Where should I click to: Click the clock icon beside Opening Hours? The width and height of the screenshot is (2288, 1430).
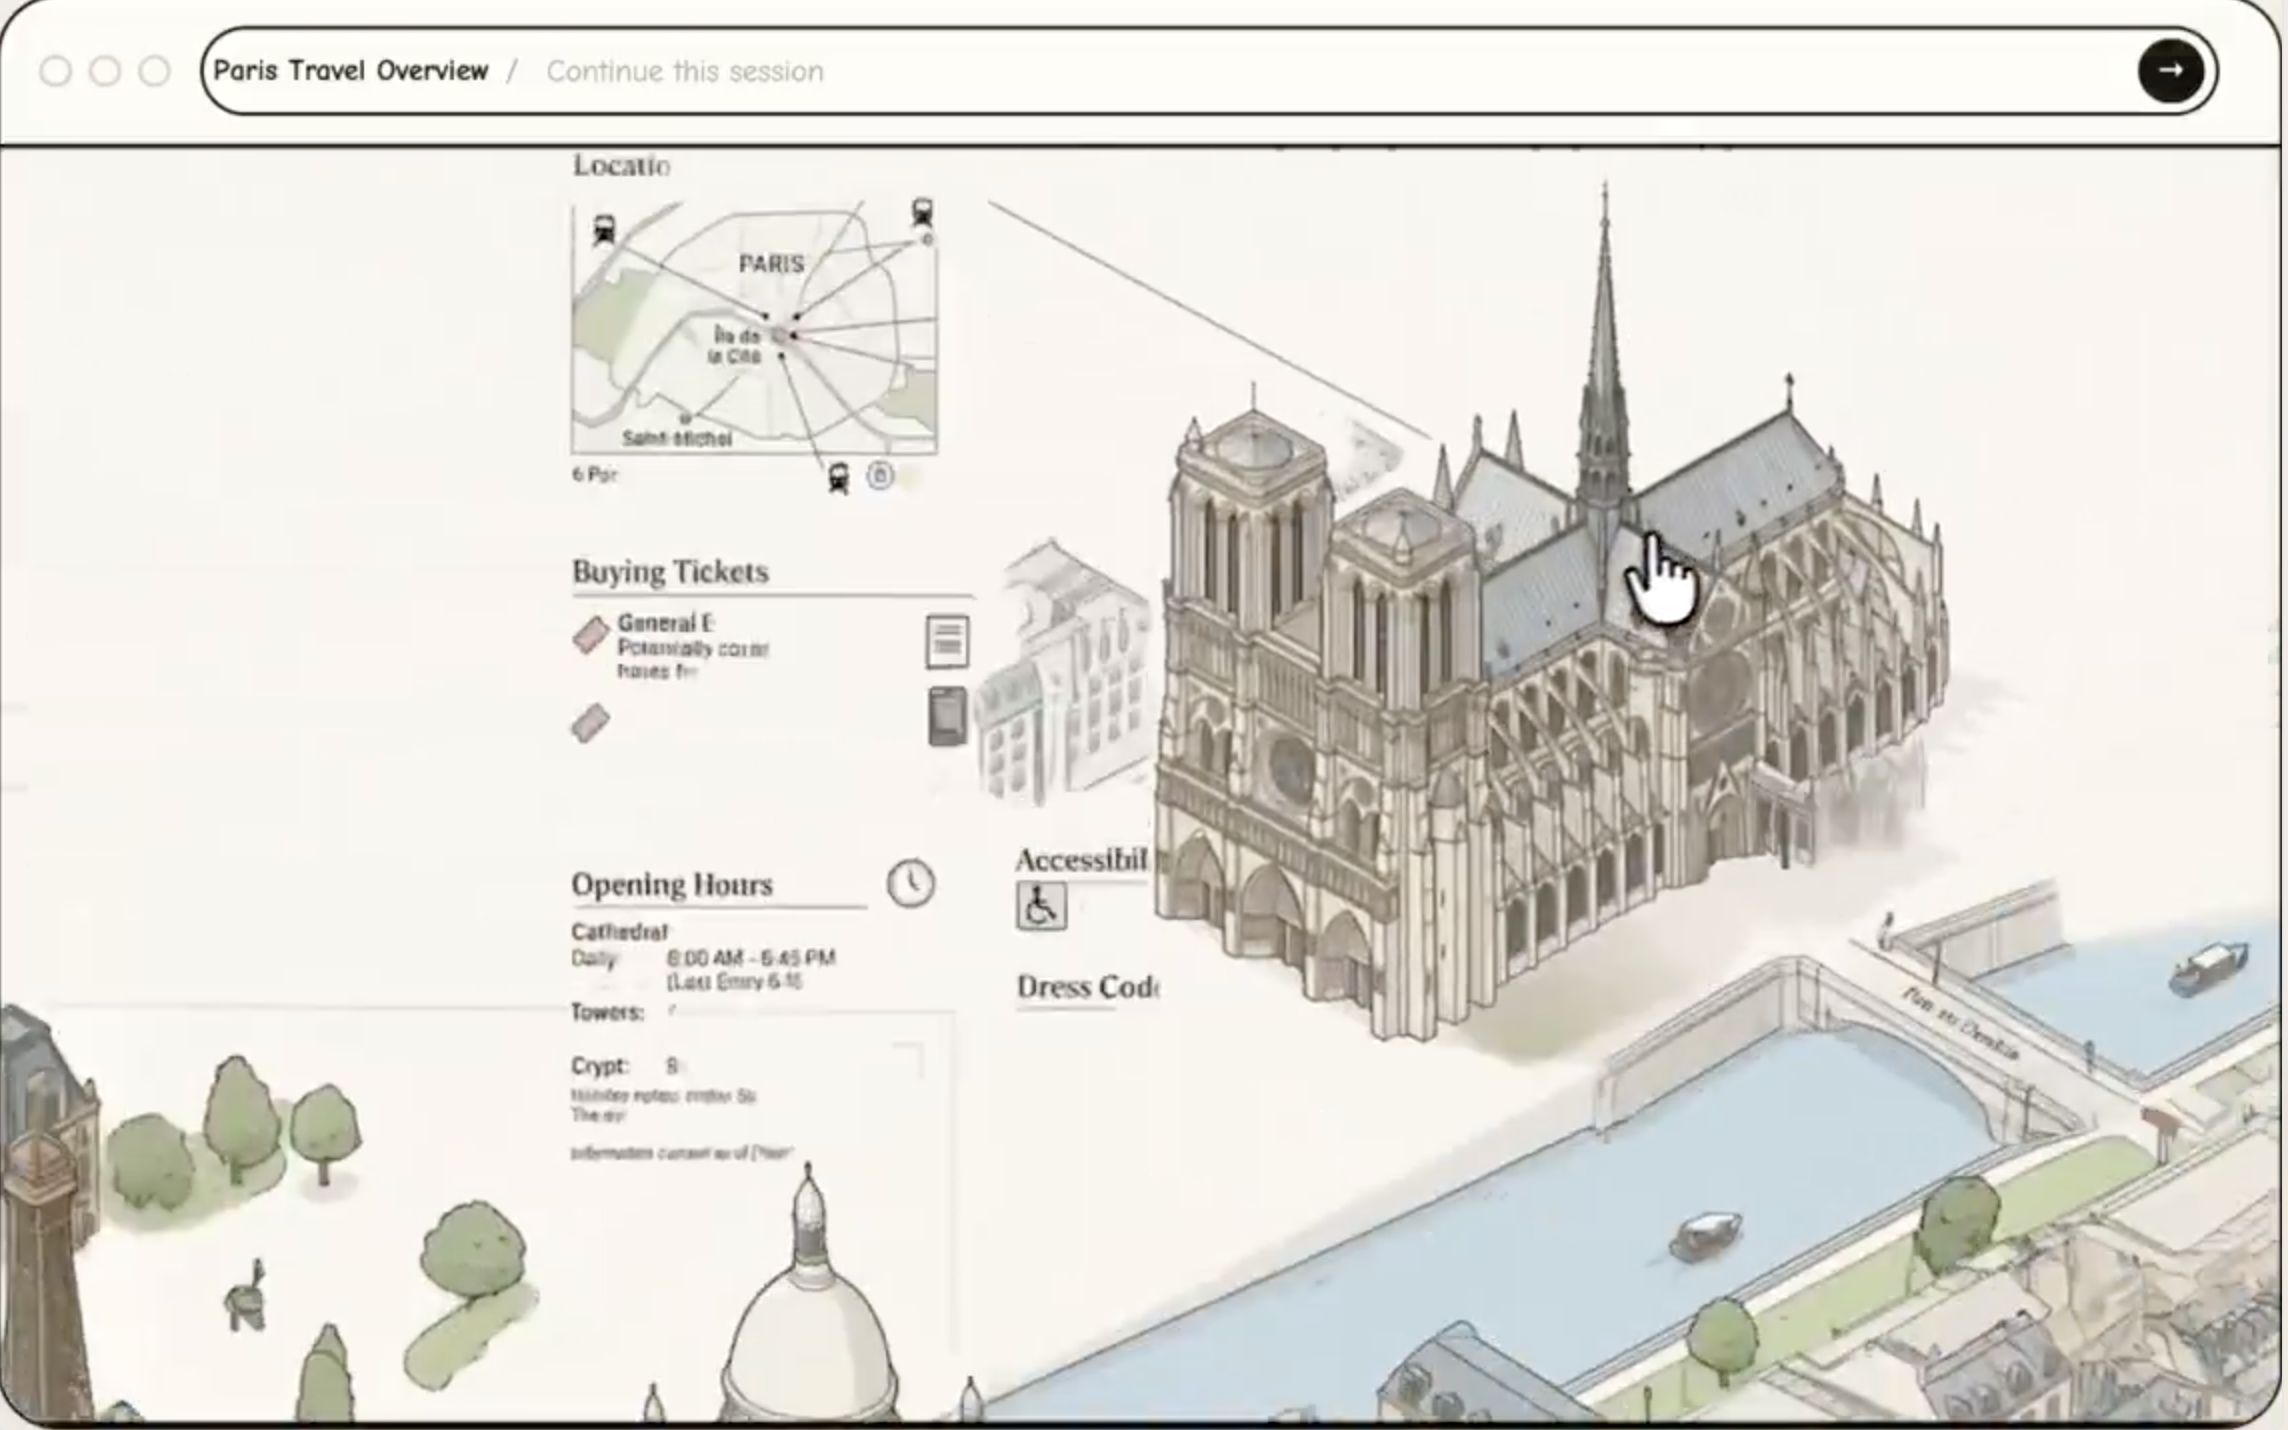tap(909, 884)
